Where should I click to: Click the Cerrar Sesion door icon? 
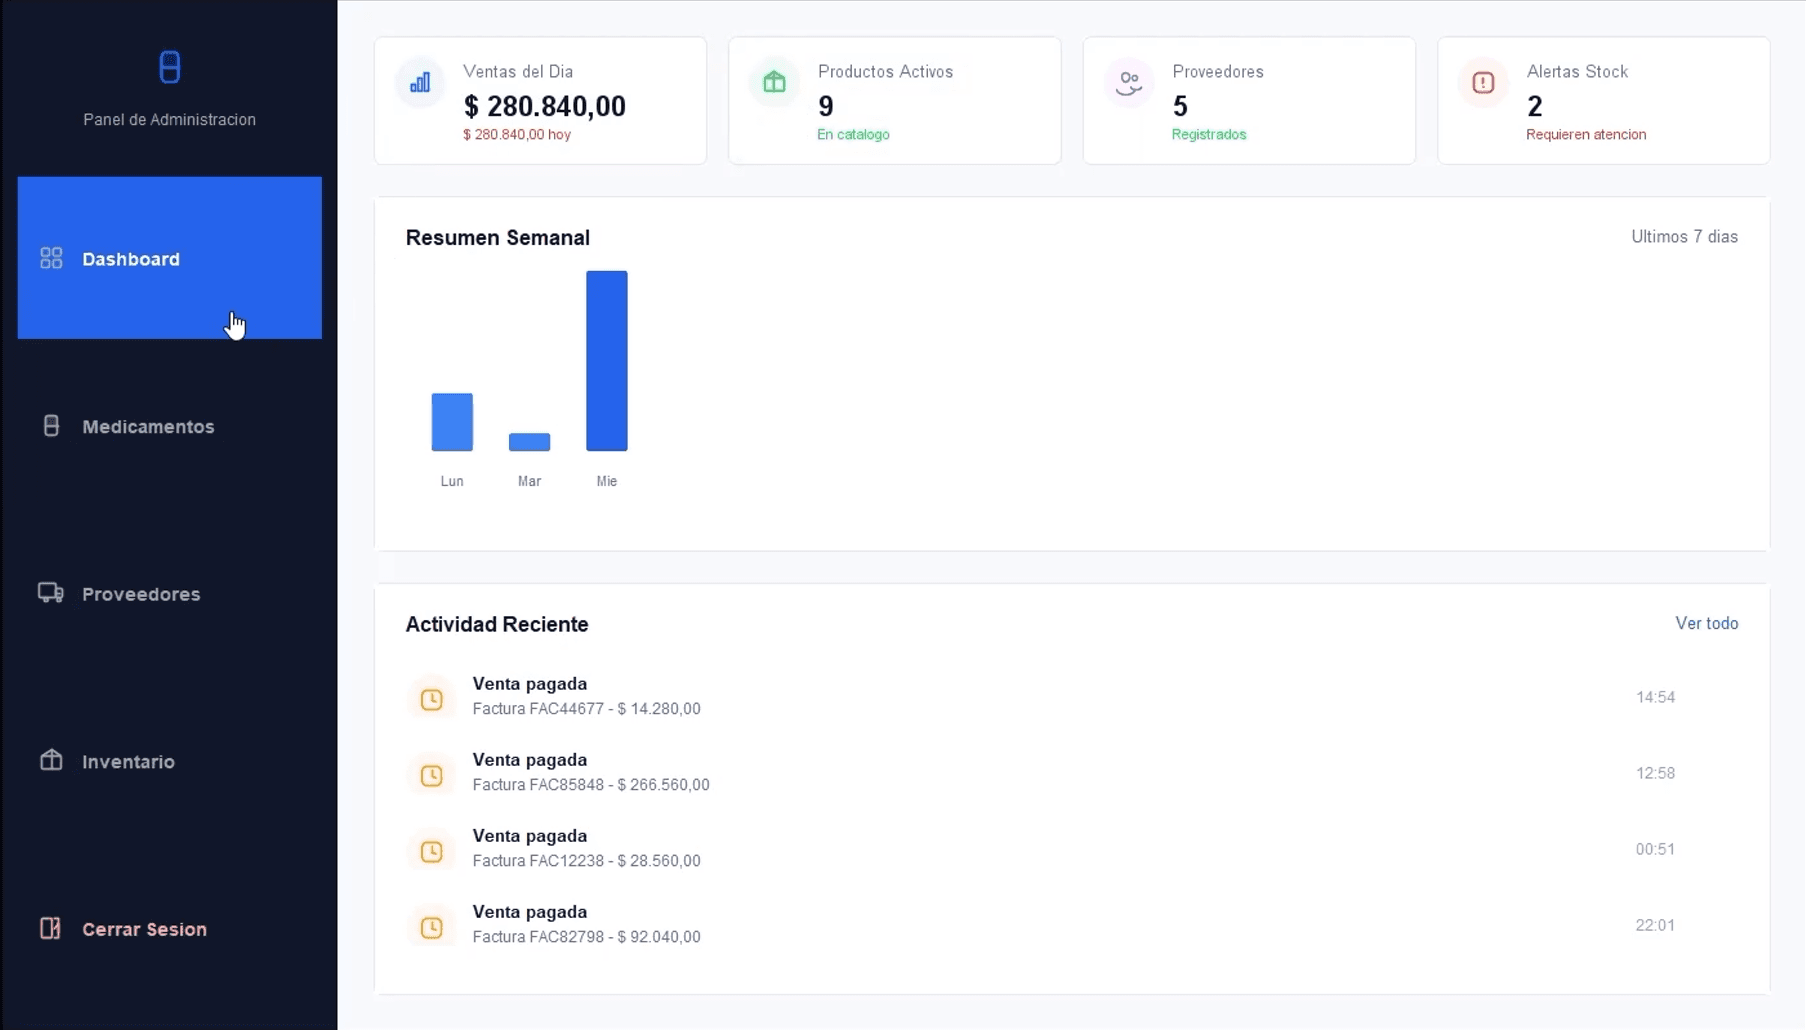(50, 928)
